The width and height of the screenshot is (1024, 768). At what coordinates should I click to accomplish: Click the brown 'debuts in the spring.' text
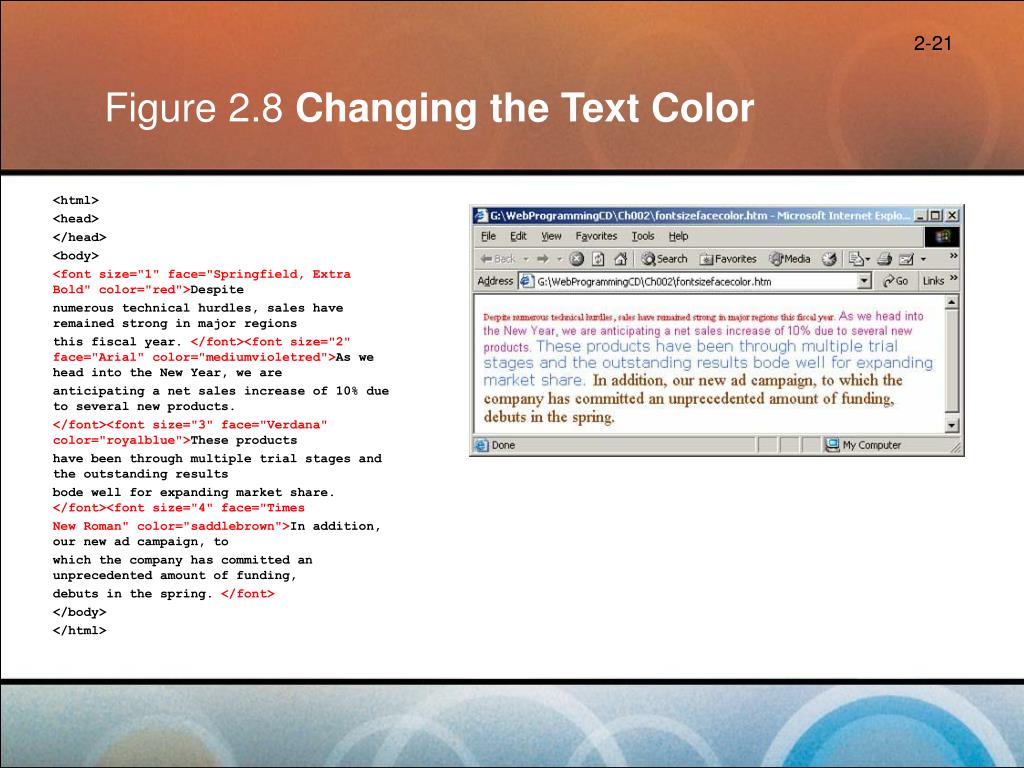[549, 417]
